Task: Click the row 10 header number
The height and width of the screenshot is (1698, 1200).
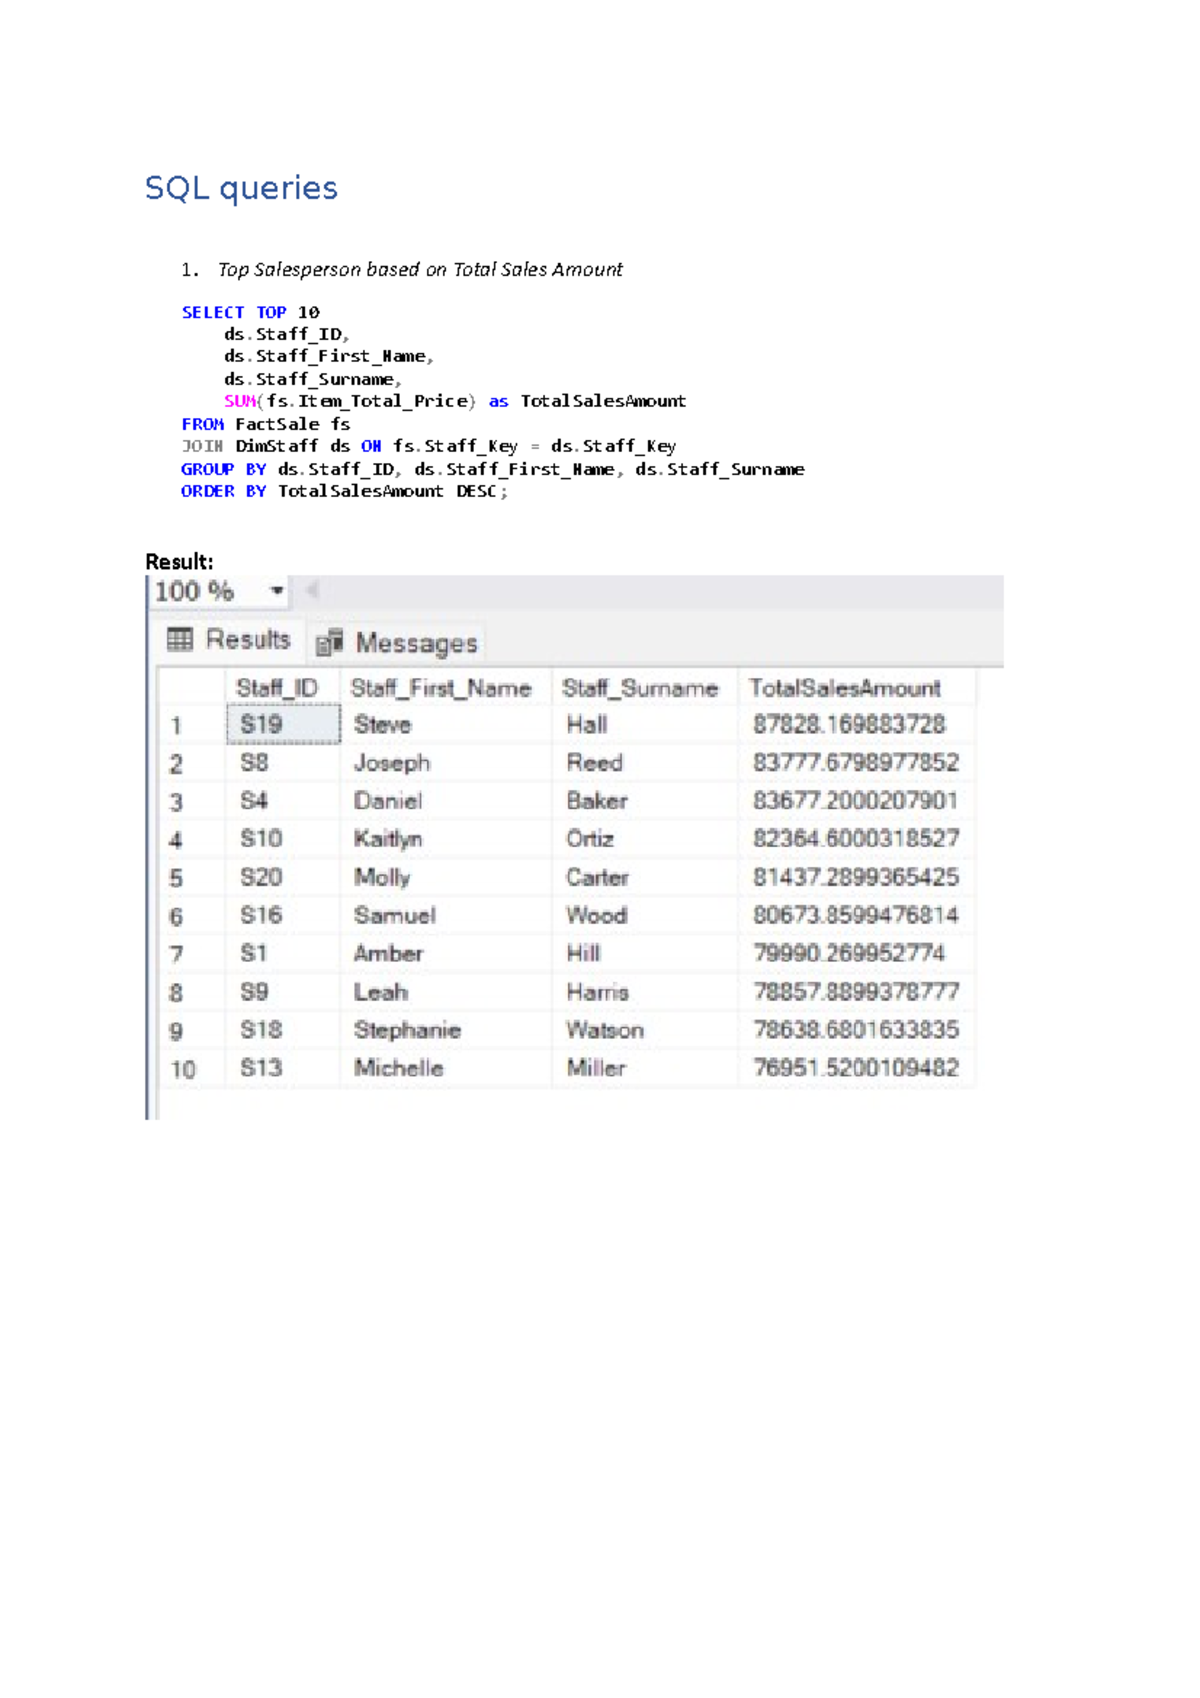Action: click(x=183, y=1069)
